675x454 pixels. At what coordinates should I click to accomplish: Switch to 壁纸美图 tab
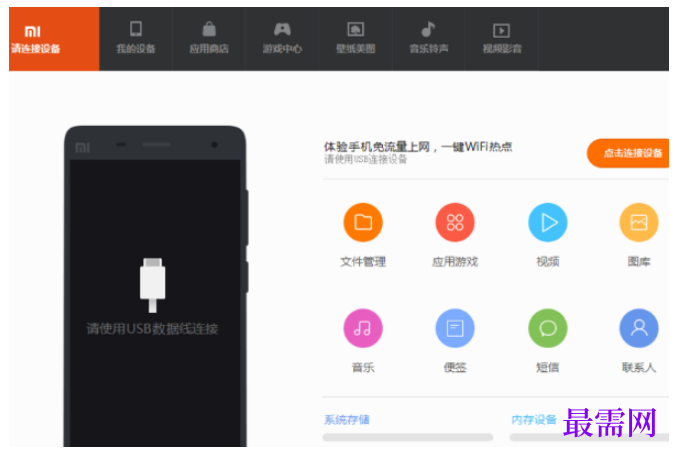coord(356,39)
